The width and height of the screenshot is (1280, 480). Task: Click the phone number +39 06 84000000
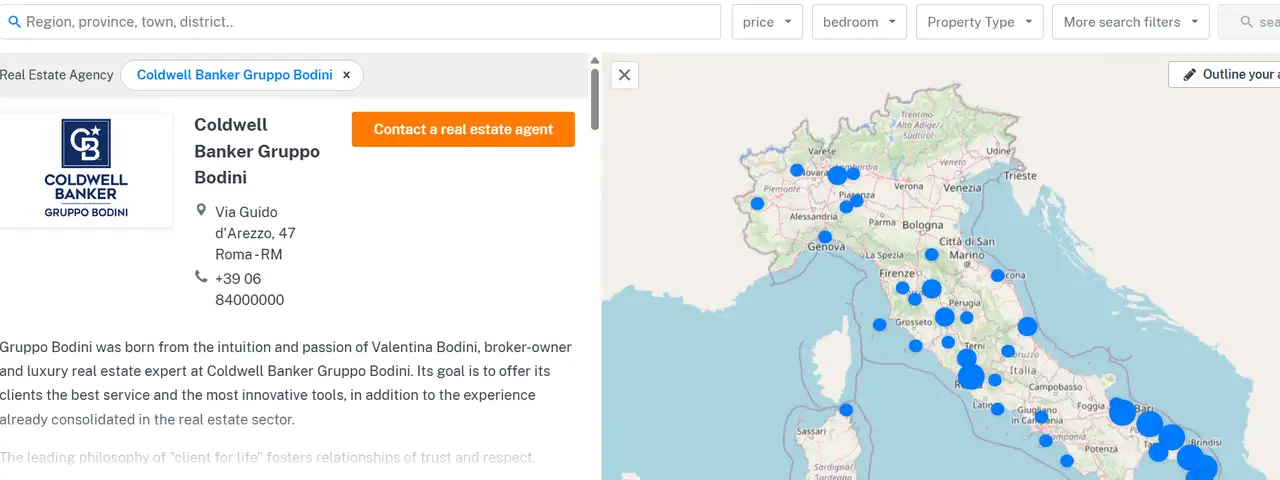click(250, 289)
